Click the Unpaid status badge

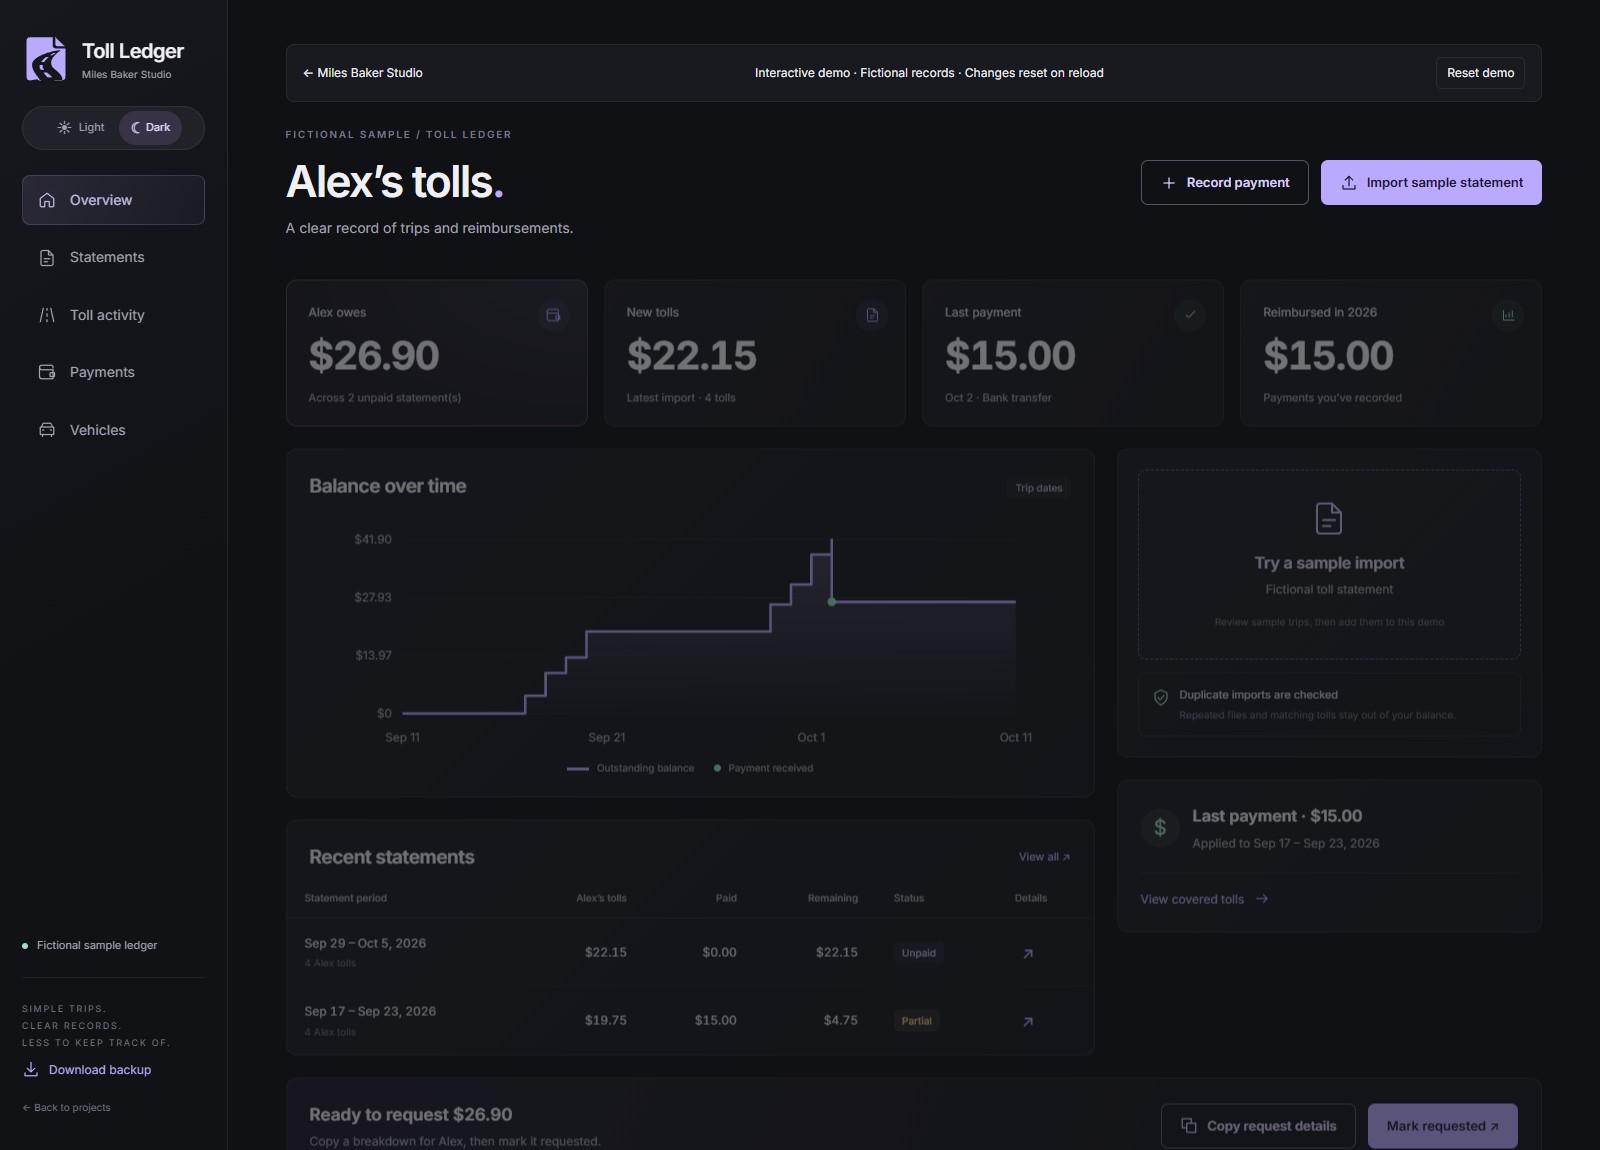point(918,953)
